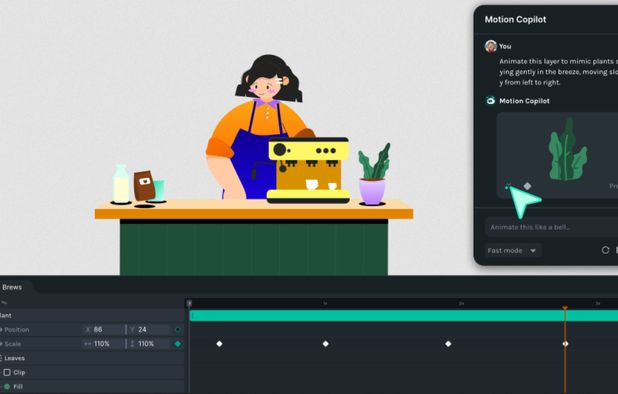Select the Plant layer row in timeline

click(x=92, y=315)
